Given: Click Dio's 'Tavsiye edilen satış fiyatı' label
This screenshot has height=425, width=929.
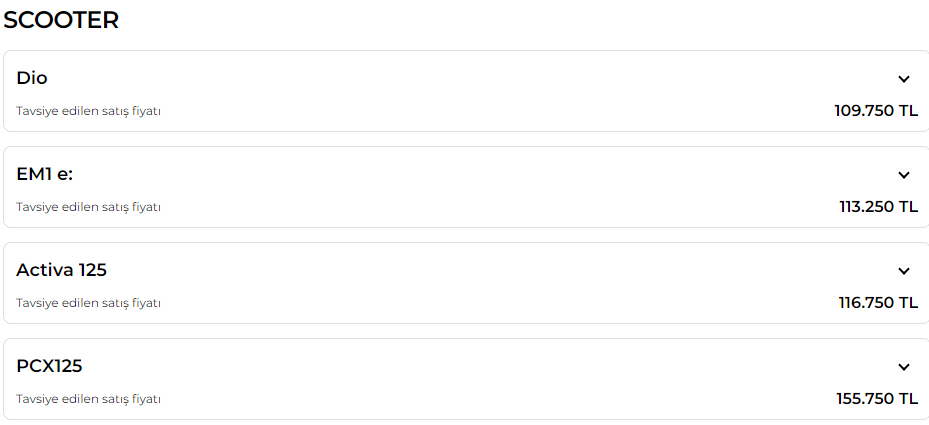Looking at the screenshot, I should pos(88,111).
